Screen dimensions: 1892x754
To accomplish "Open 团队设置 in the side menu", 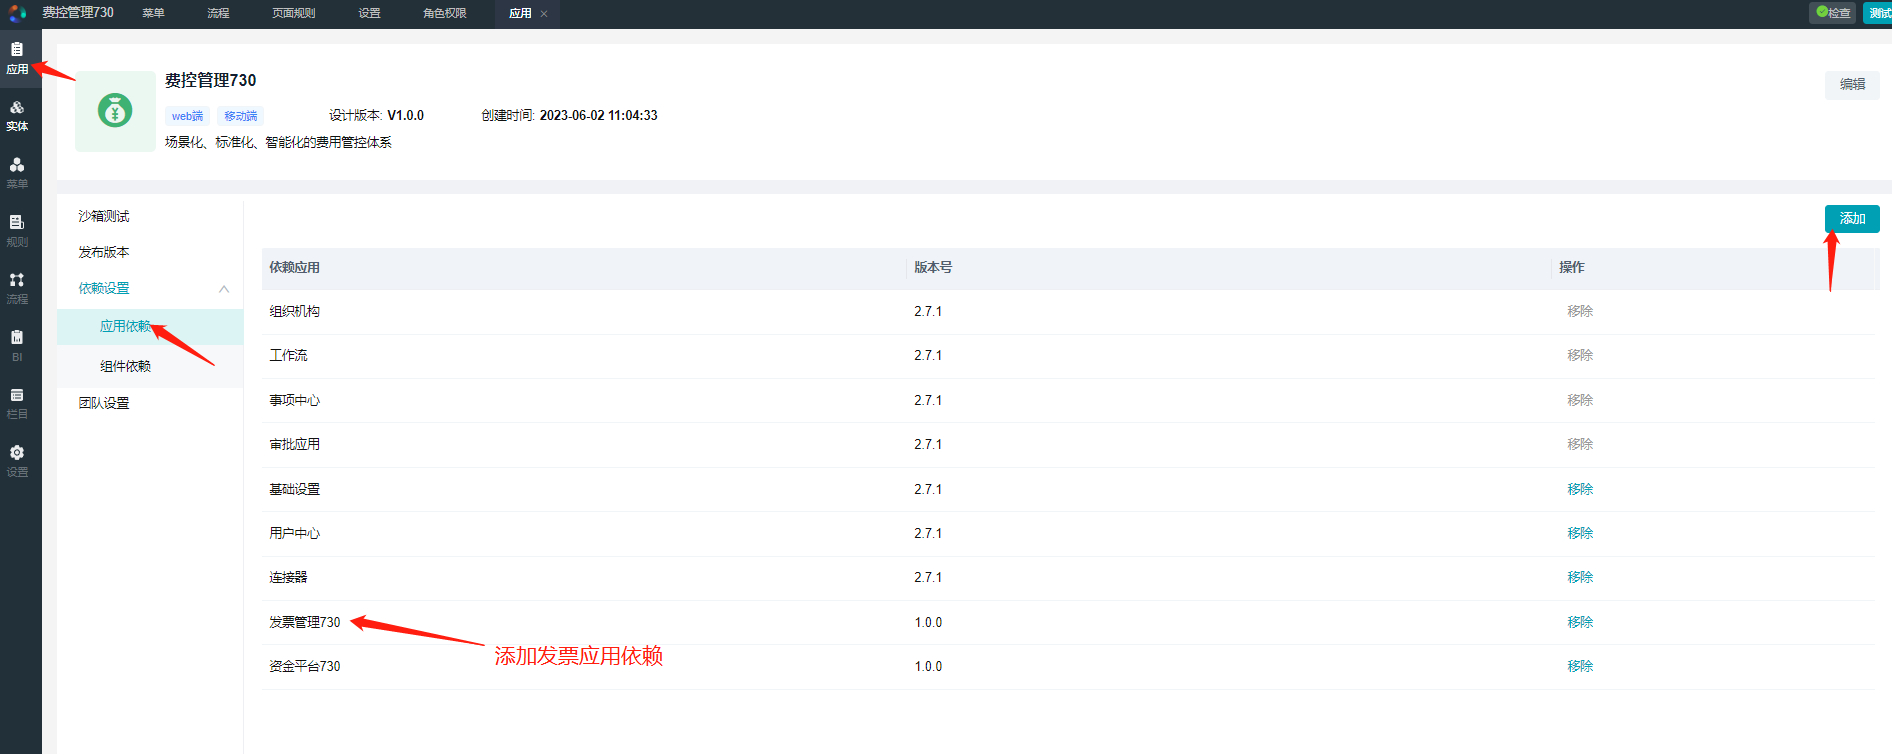I will (x=104, y=403).
